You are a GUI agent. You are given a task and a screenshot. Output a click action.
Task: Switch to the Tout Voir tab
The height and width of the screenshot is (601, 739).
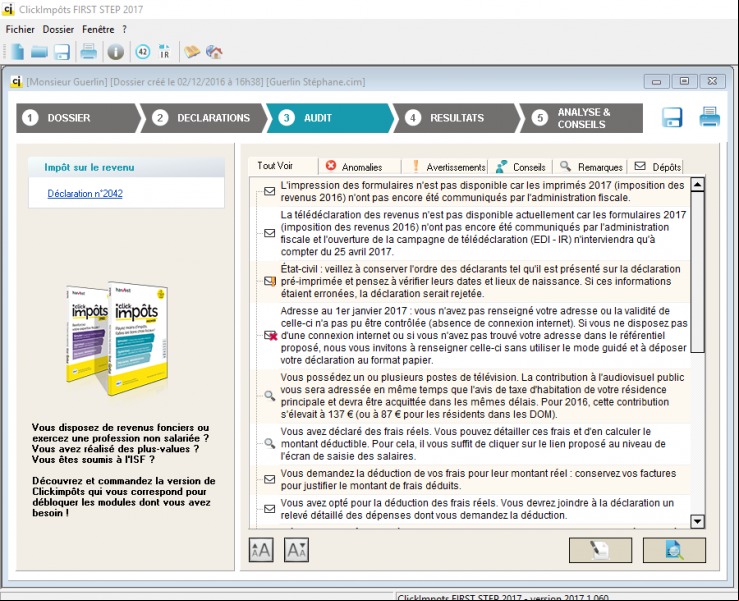coord(283,166)
